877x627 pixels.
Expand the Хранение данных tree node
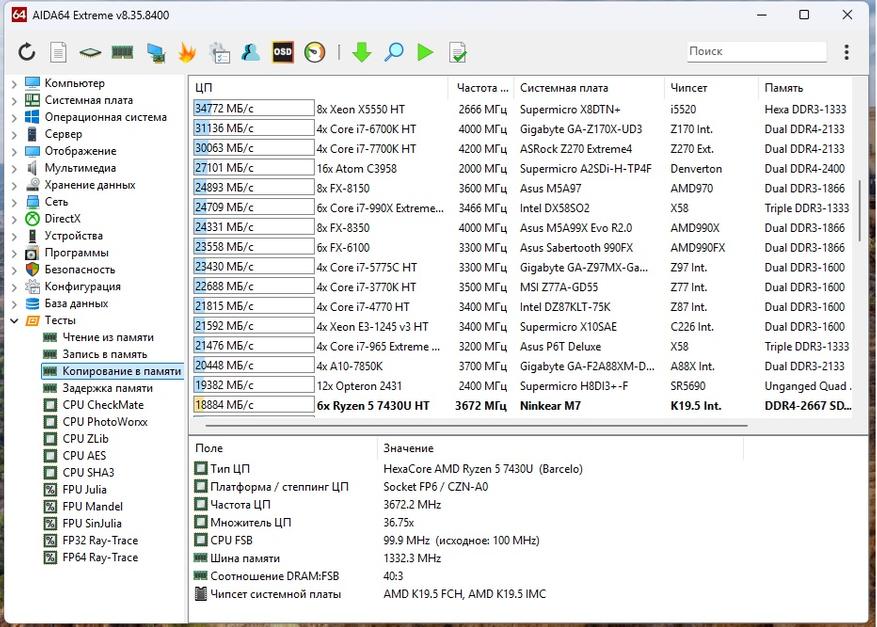click(15, 185)
